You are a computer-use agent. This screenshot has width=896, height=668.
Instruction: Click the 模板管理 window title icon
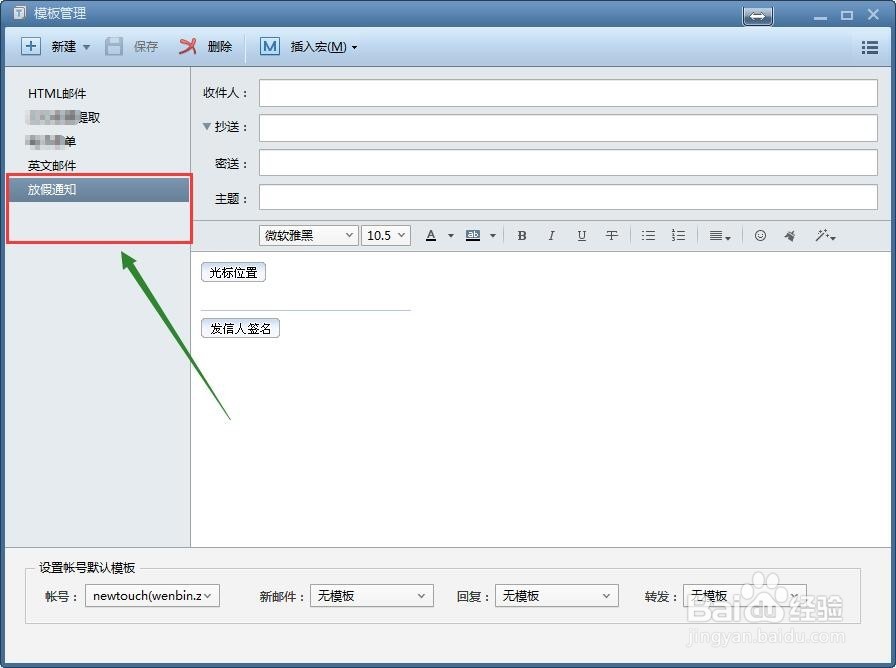tap(20, 13)
